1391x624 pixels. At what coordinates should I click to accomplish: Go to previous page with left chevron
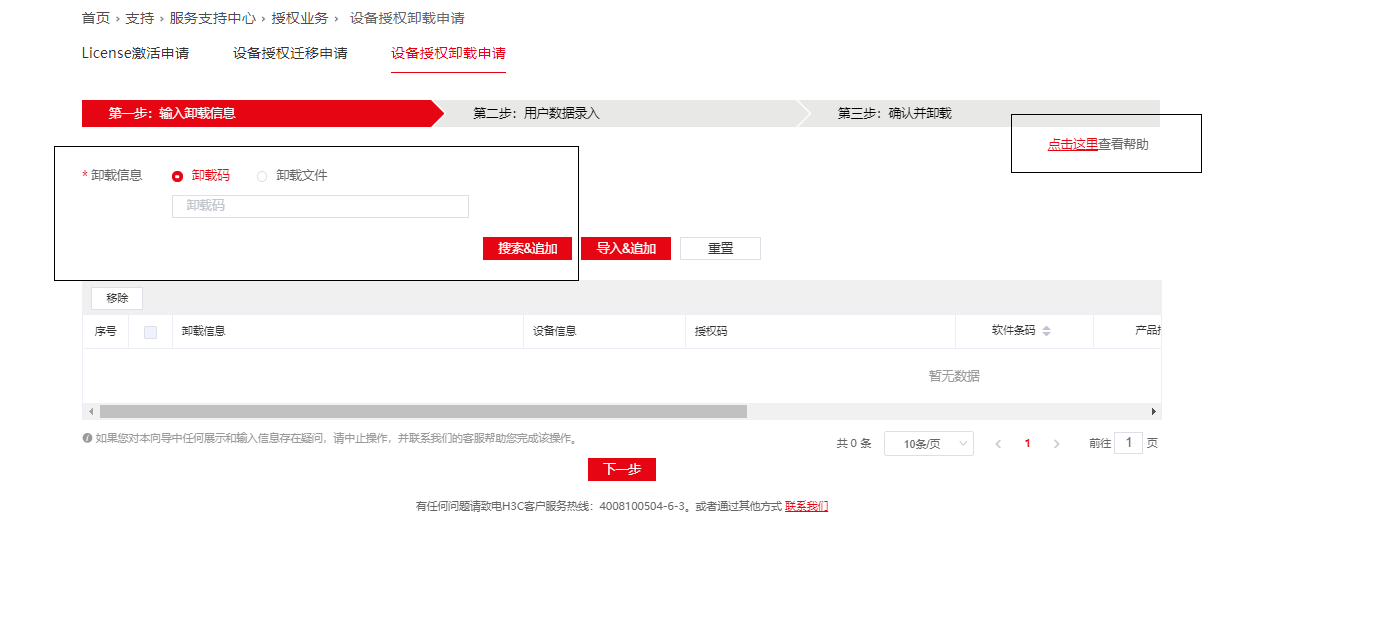tap(998, 444)
